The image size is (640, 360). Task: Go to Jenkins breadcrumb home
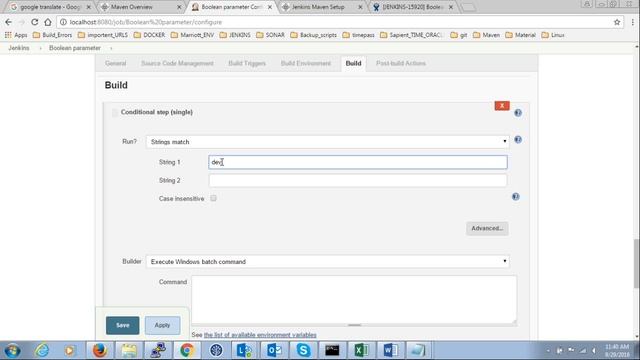19,48
